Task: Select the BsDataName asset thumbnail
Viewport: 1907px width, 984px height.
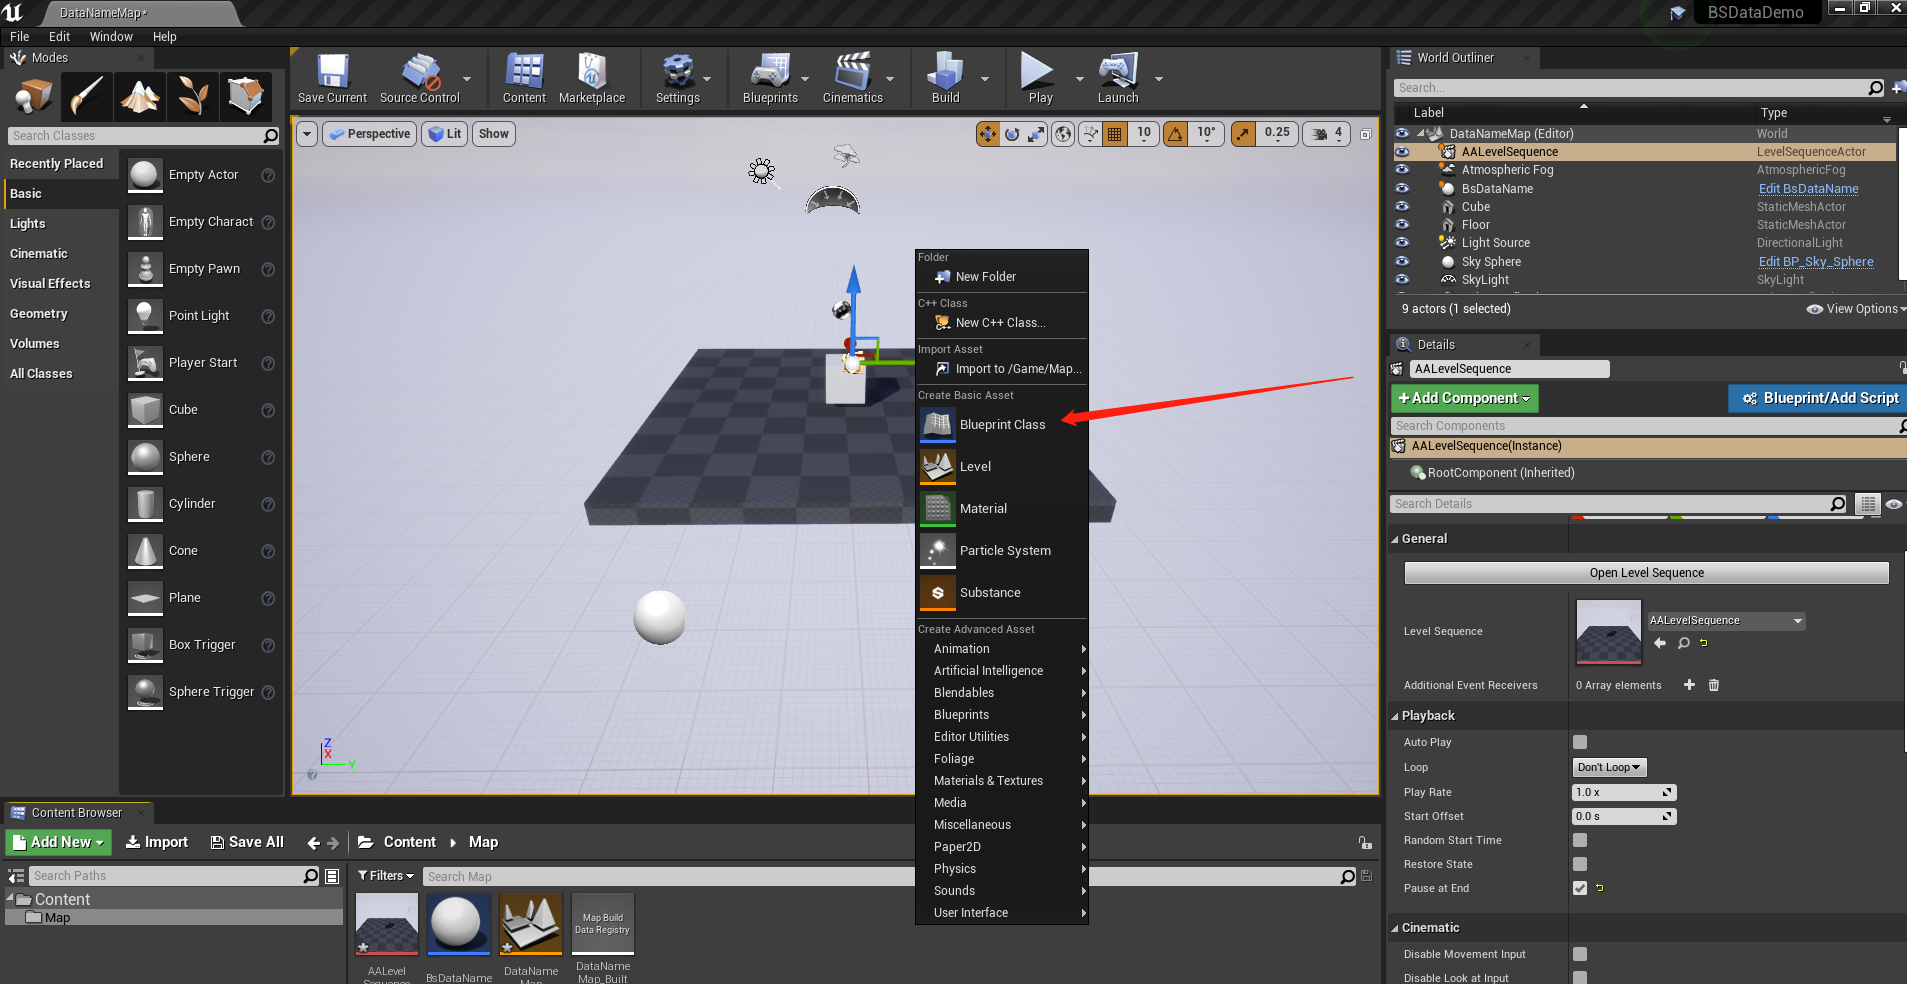Action: 458,924
